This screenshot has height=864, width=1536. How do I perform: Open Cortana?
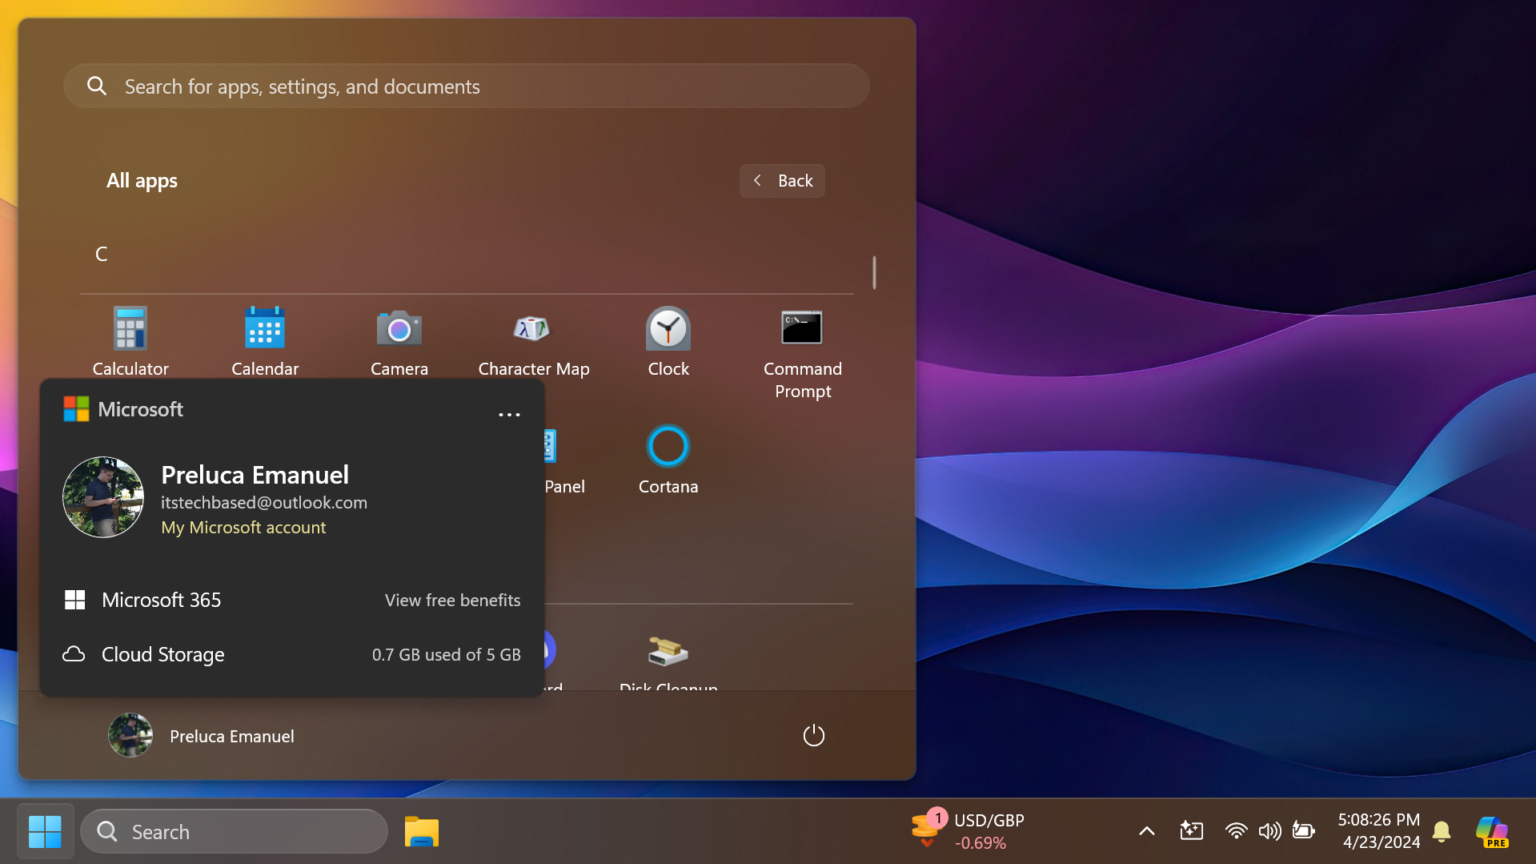667,460
